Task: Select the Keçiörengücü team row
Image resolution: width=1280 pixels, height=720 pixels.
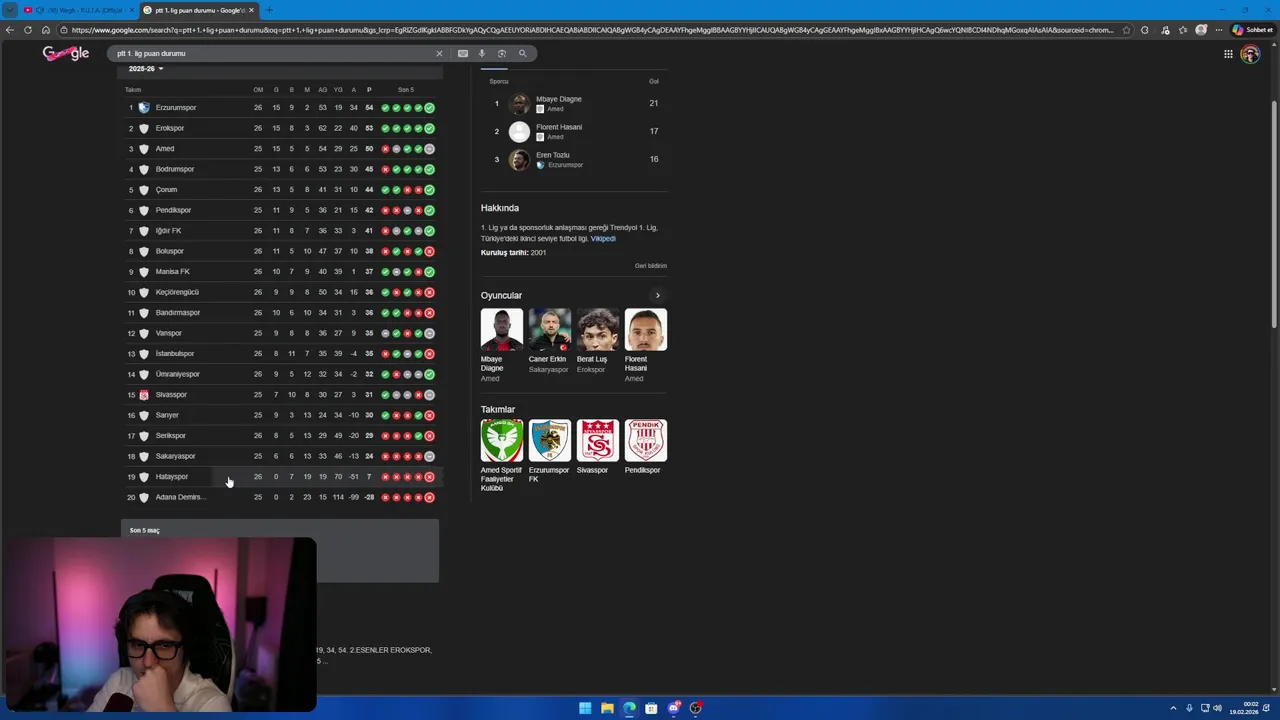Action: click(280, 292)
